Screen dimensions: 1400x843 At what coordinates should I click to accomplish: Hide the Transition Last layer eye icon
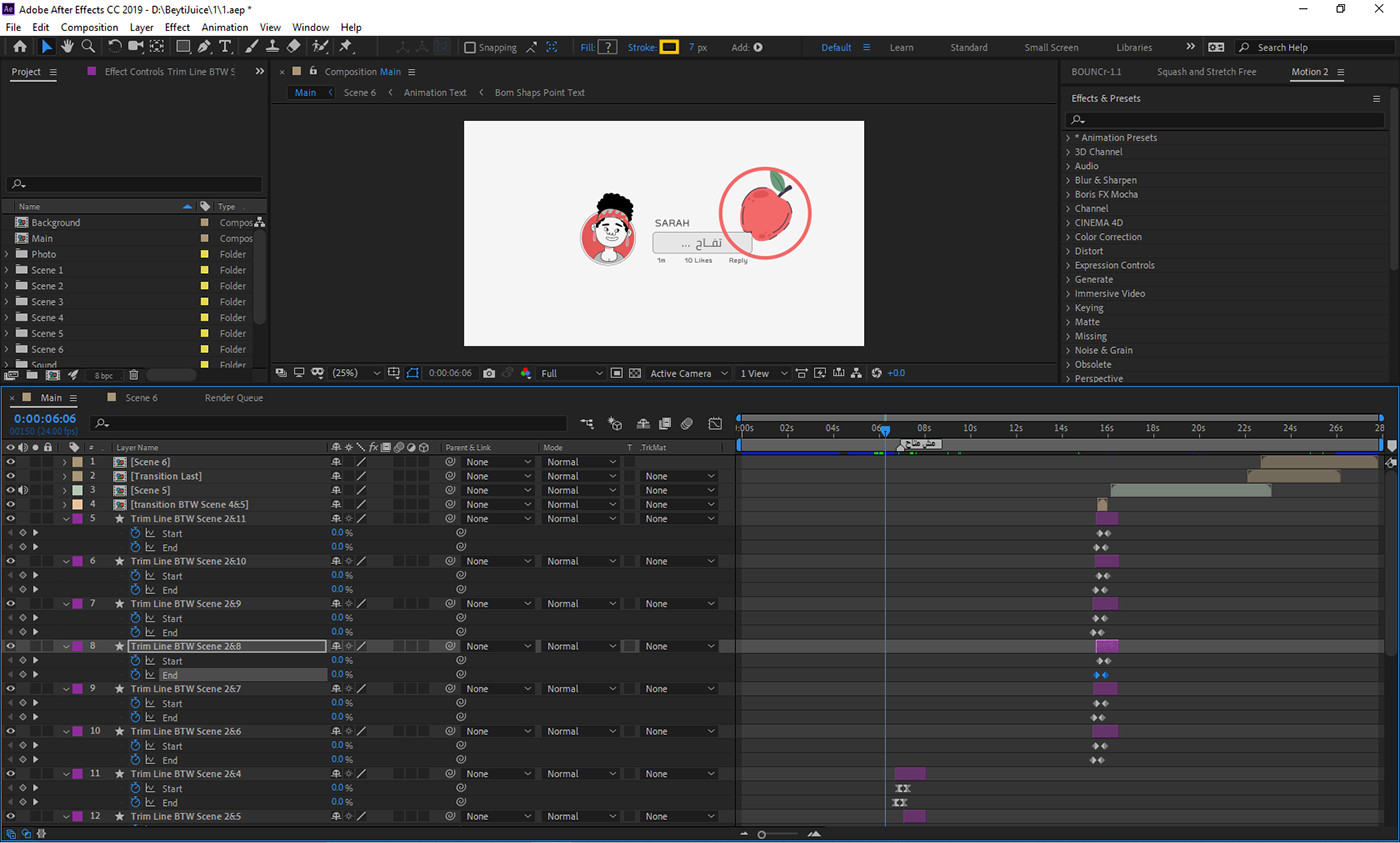pyautogui.click(x=11, y=476)
